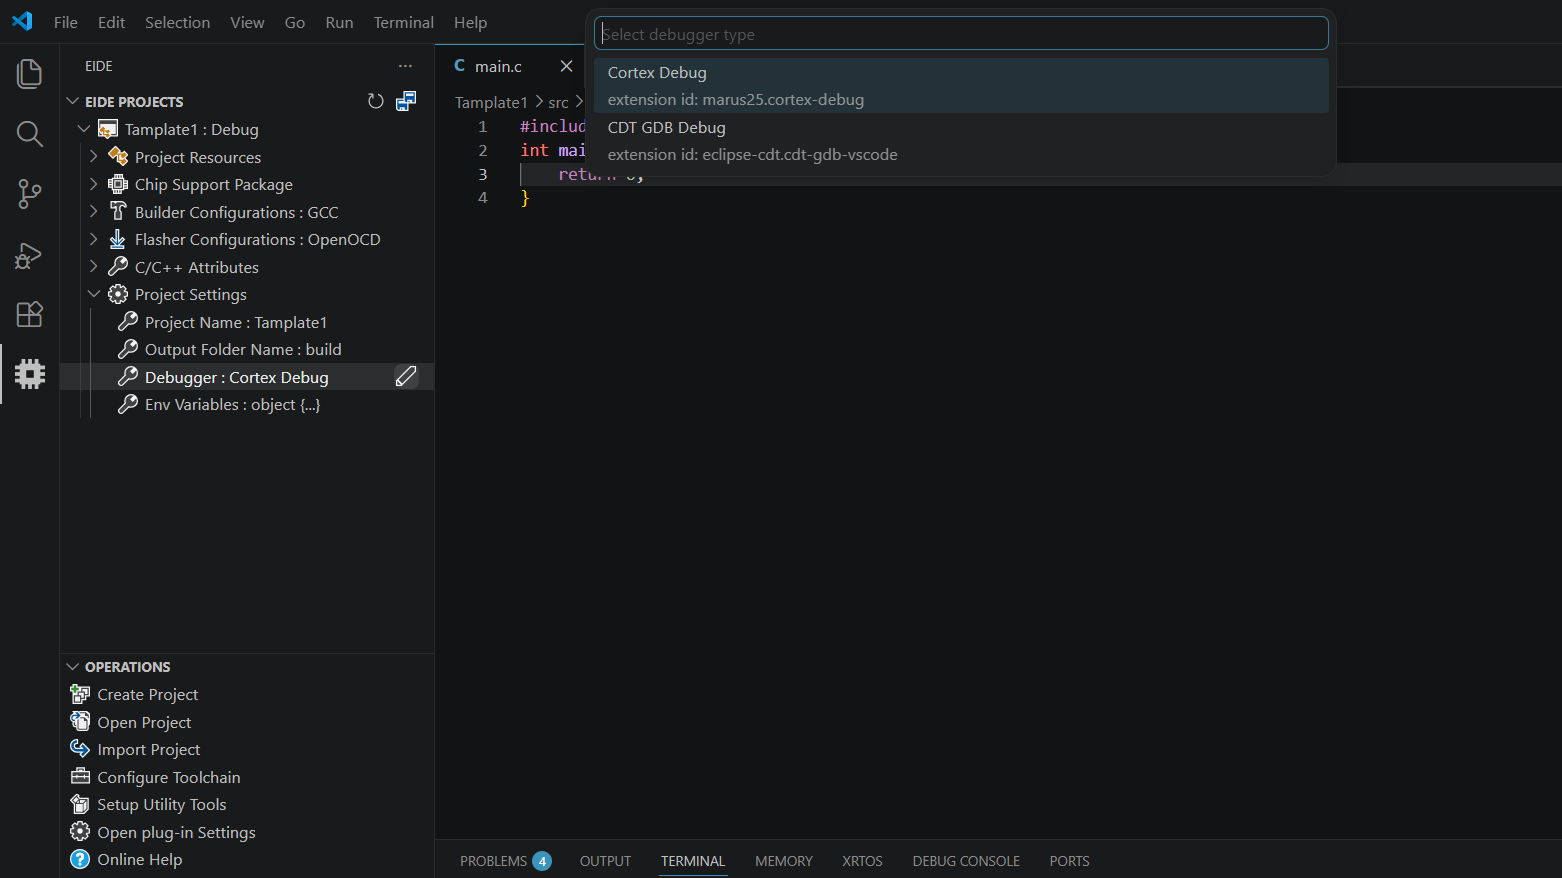Open the Selection menu
Screen dimensions: 1562x878
point(177,22)
